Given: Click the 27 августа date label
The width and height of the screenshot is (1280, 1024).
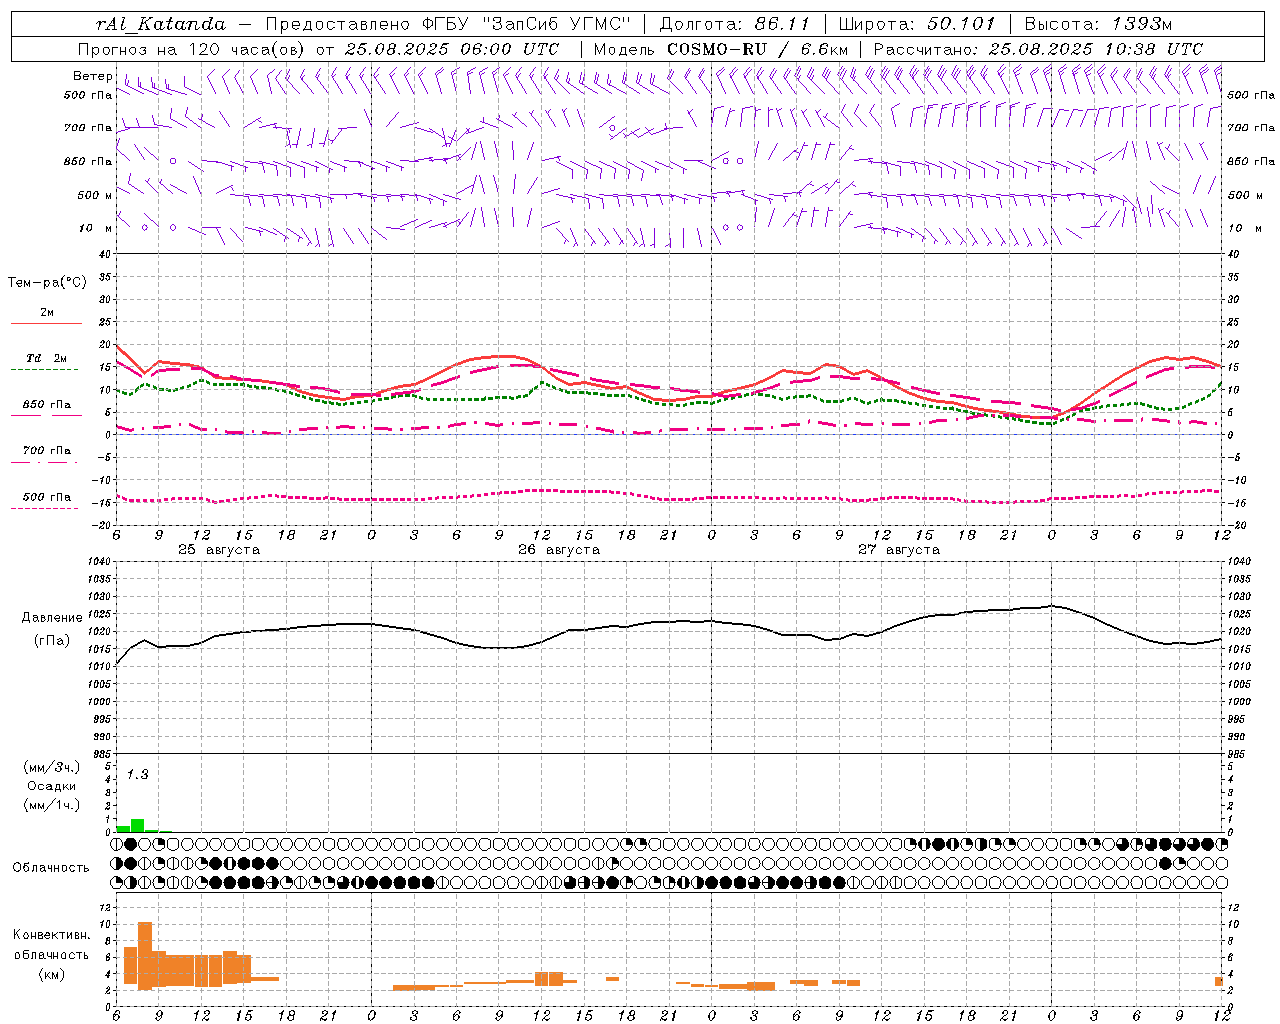Looking at the screenshot, I should pos(899,550).
